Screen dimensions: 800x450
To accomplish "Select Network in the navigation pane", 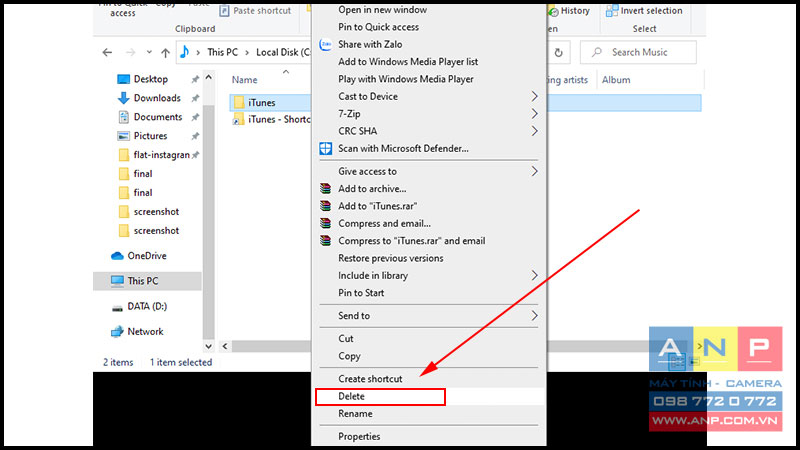I will coord(145,332).
